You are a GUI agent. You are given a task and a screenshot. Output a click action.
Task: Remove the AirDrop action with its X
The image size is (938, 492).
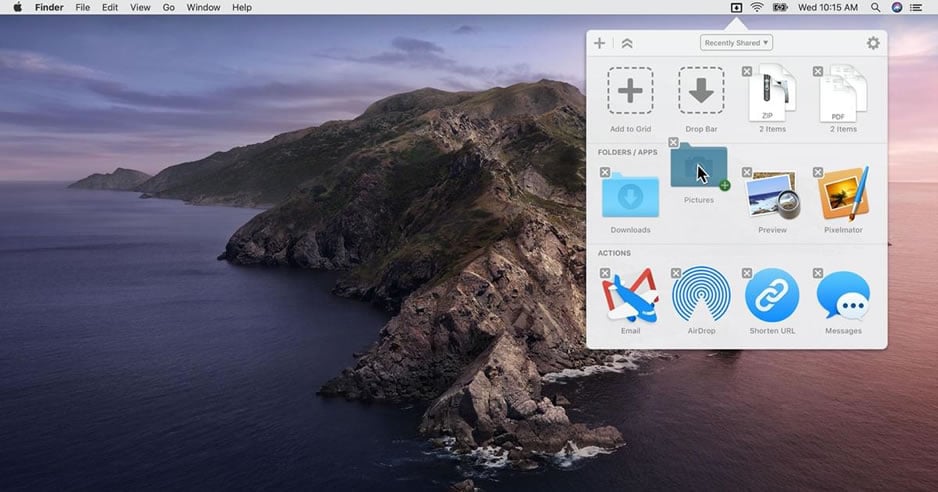[676, 273]
